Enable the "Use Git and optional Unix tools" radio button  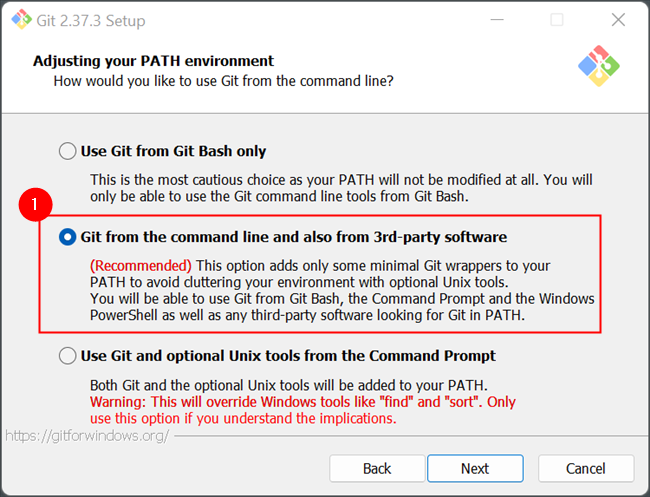68,356
